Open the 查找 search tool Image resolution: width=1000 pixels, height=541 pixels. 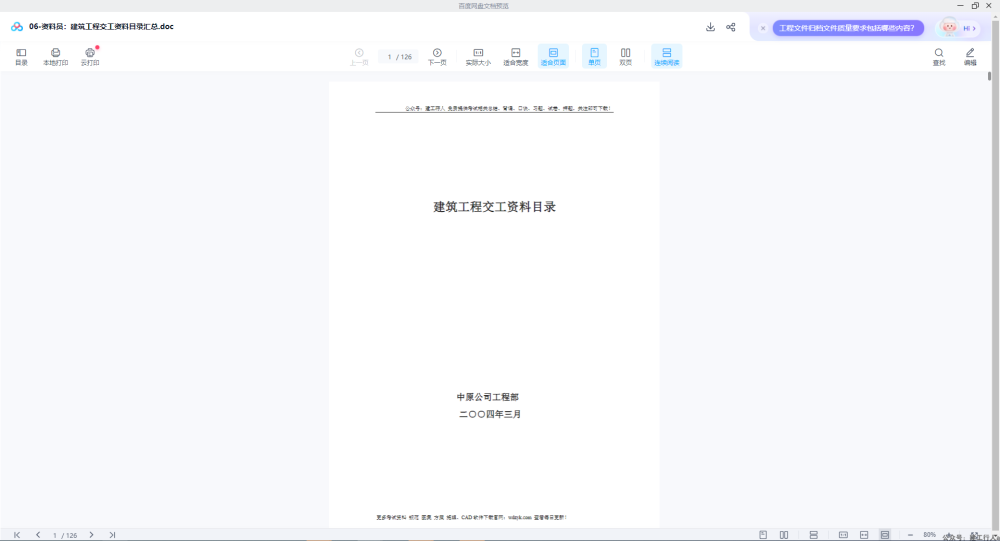(x=939, y=57)
